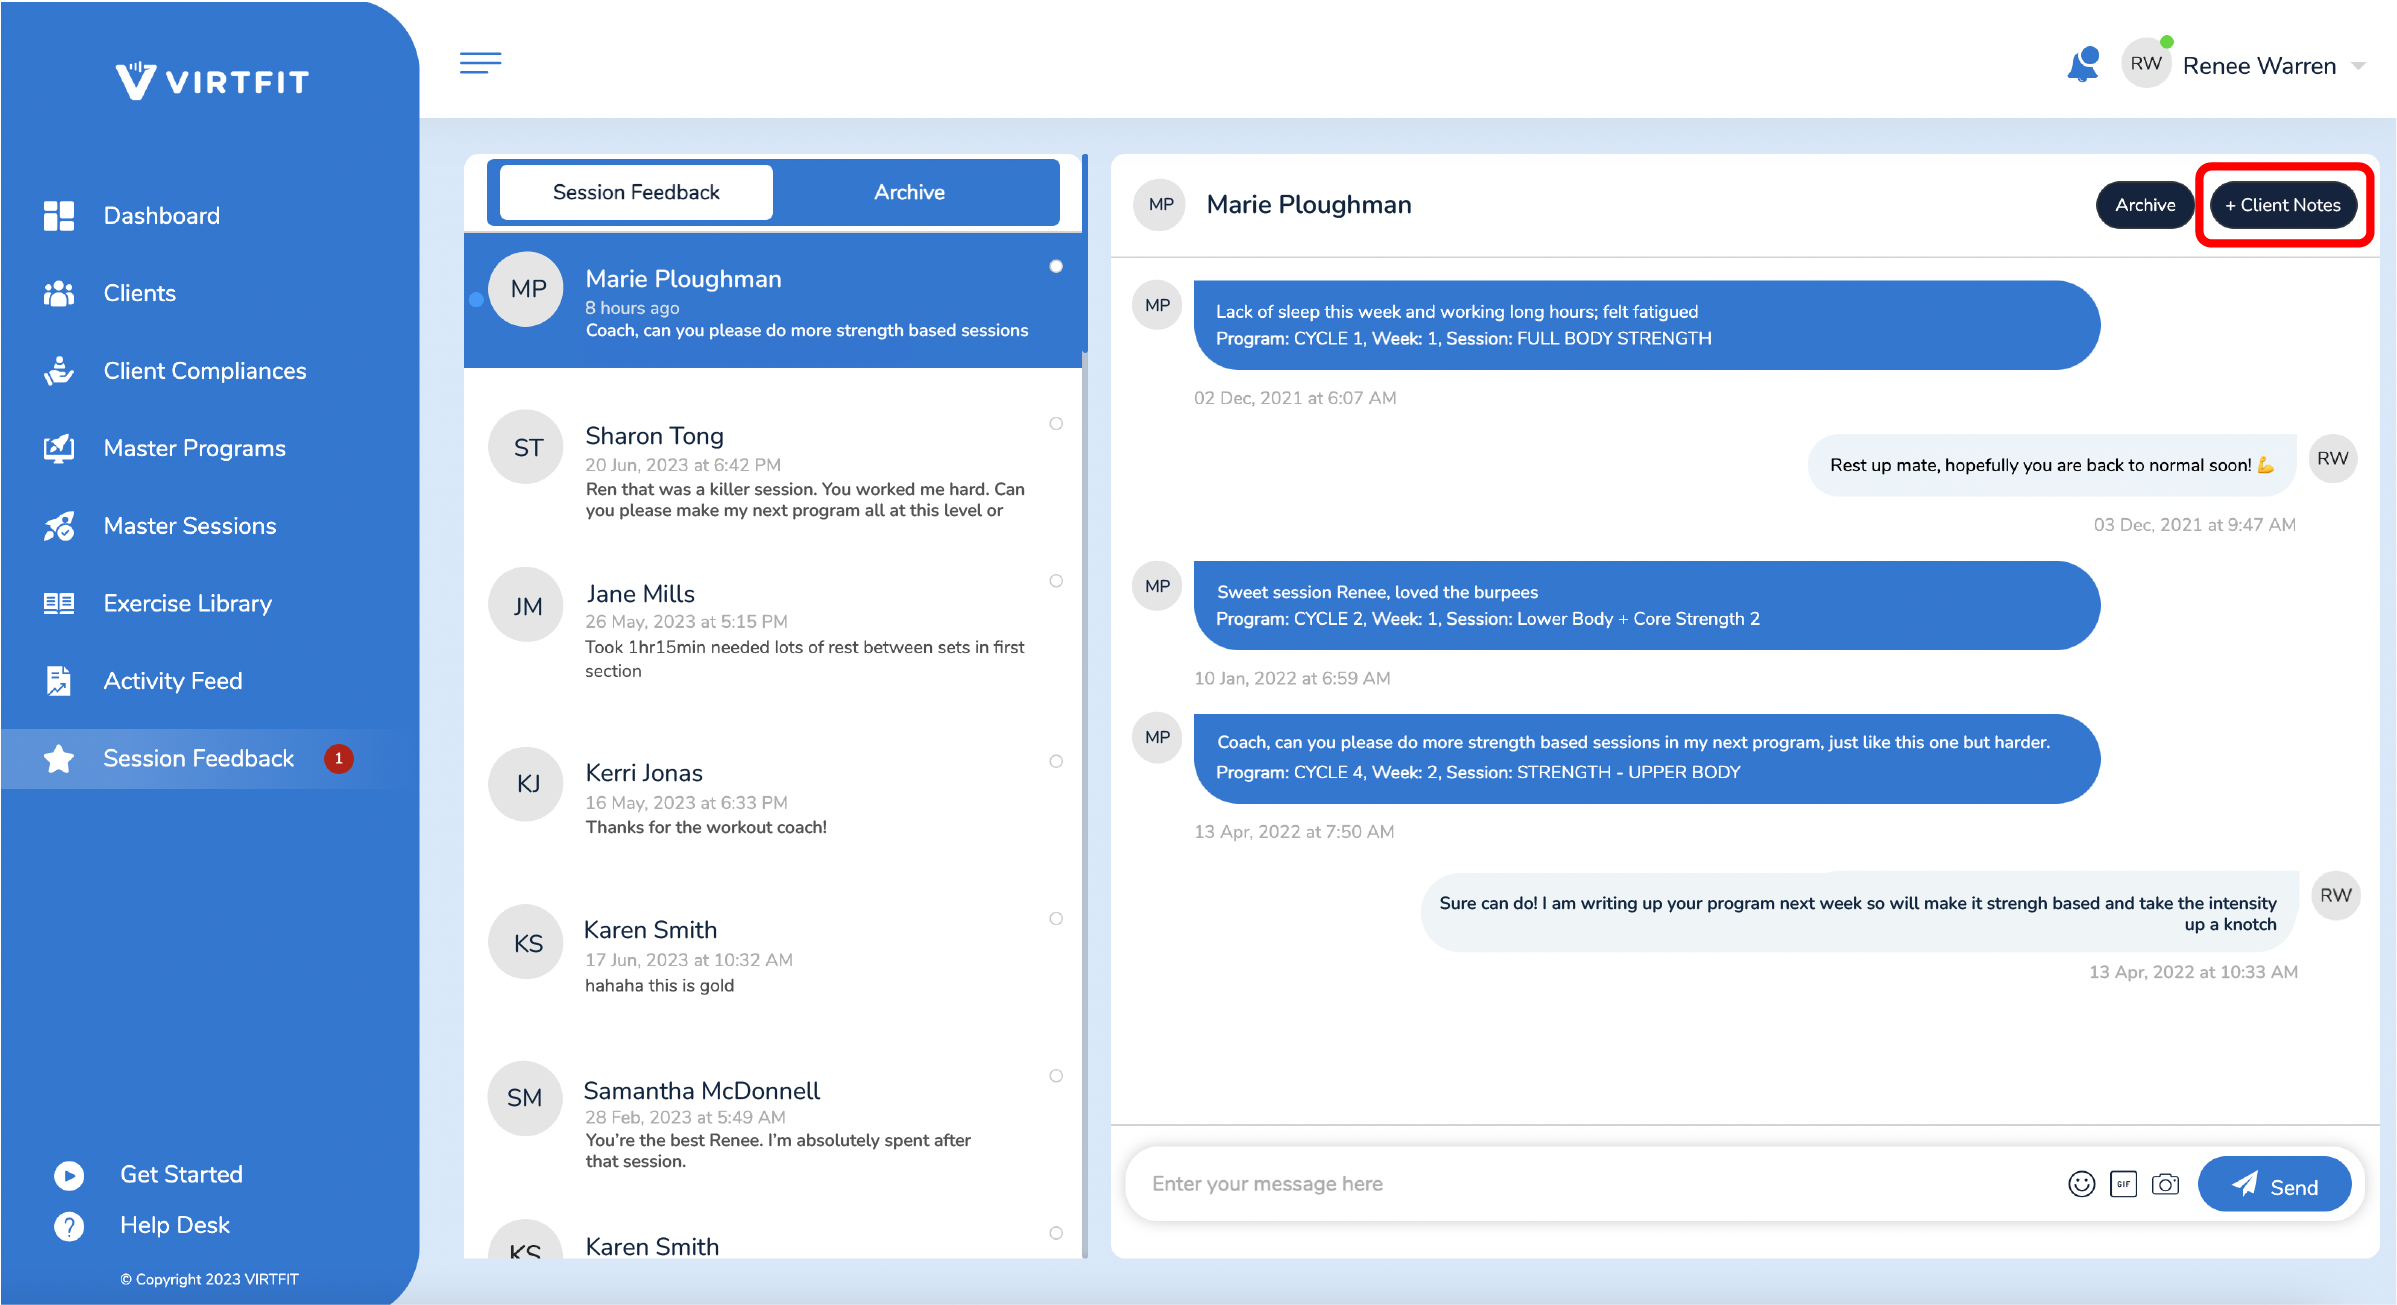Click the 'Lack of sleep this week' message
This screenshot has height=1305, width=2397.
1646,325
